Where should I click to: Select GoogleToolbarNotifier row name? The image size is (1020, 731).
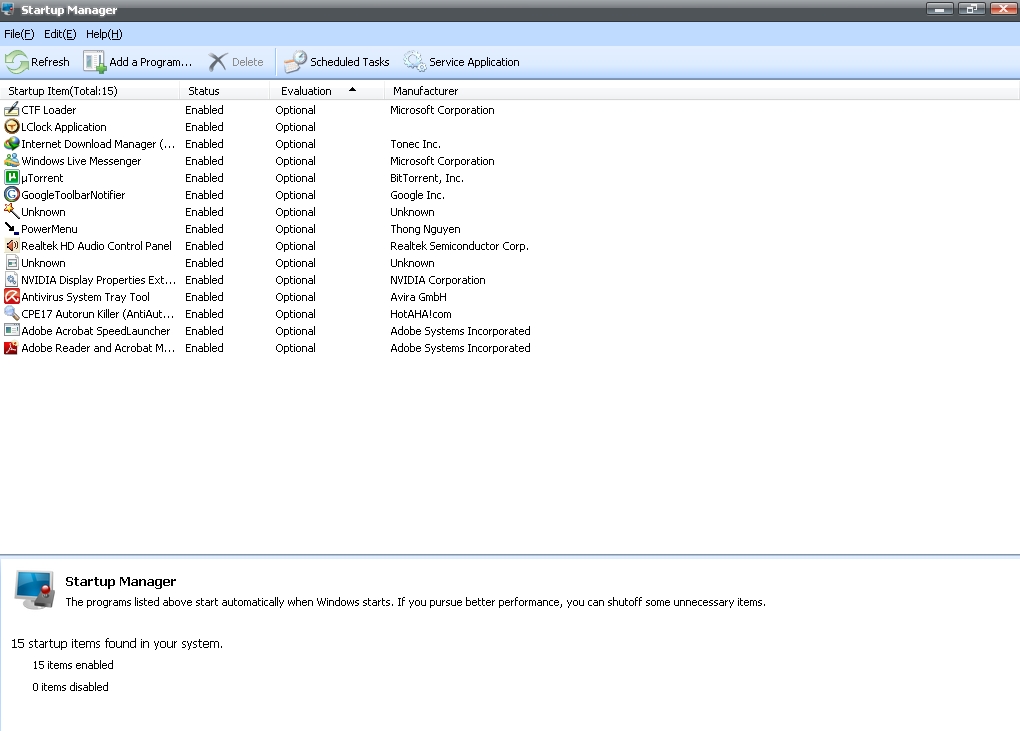pyautogui.click(x=74, y=194)
